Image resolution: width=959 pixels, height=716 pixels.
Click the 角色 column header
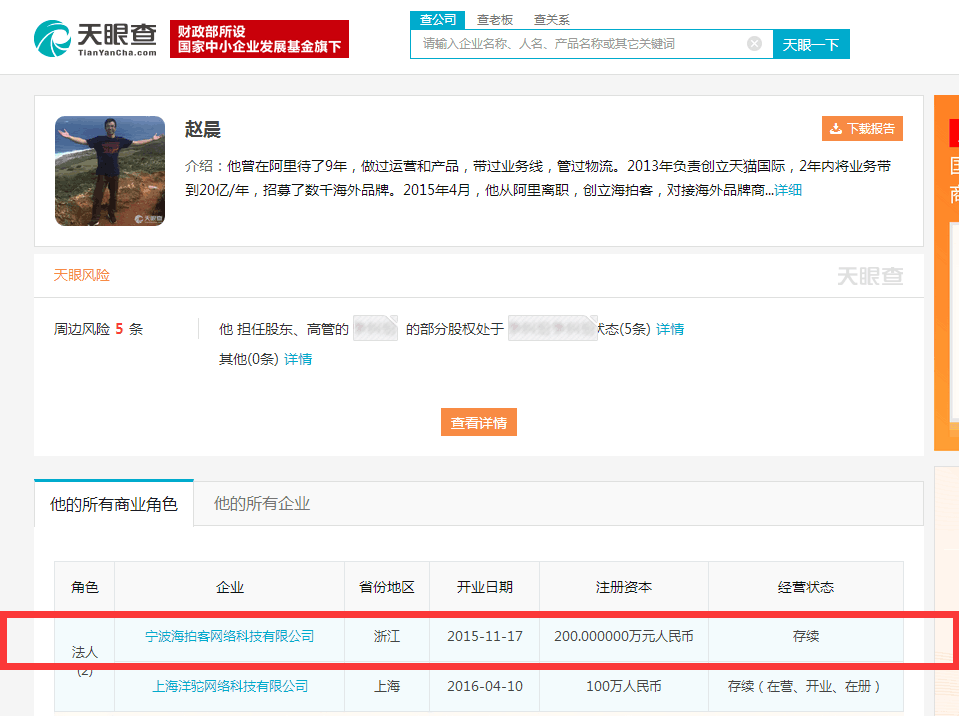point(84,587)
